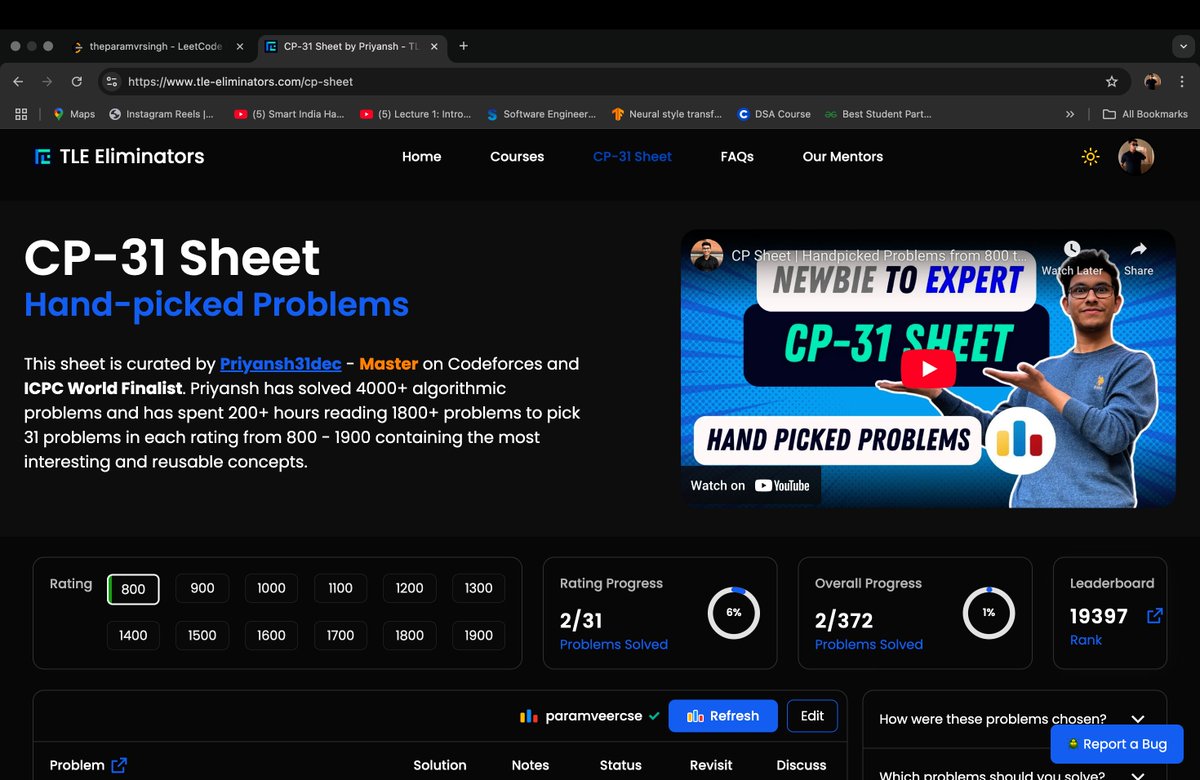Select the 800 rating filter
This screenshot has height=780, width=1200.
[x=133, y=589]
